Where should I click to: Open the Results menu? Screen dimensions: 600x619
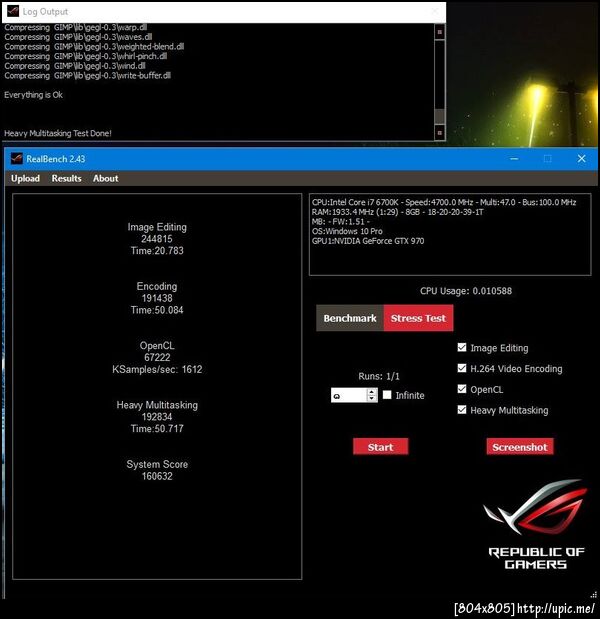point(66,178)
